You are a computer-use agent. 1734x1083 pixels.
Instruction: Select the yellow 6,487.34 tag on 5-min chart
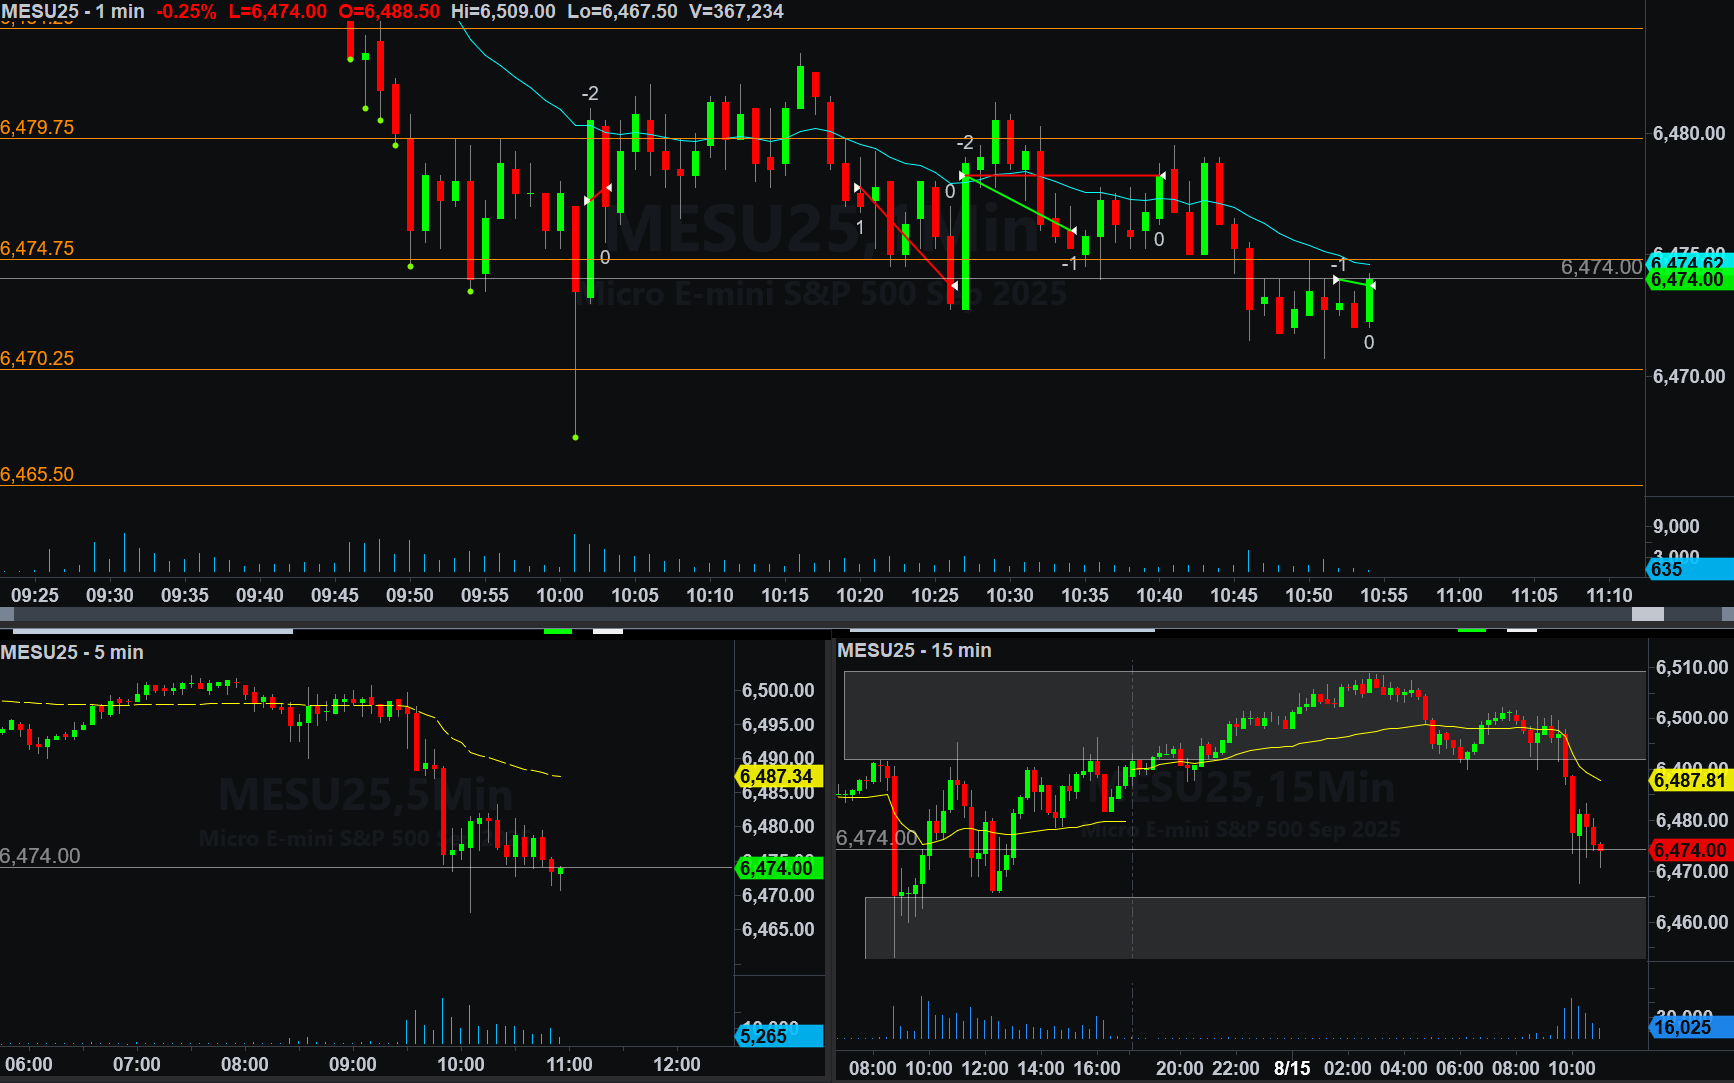[x=778, y=776]
